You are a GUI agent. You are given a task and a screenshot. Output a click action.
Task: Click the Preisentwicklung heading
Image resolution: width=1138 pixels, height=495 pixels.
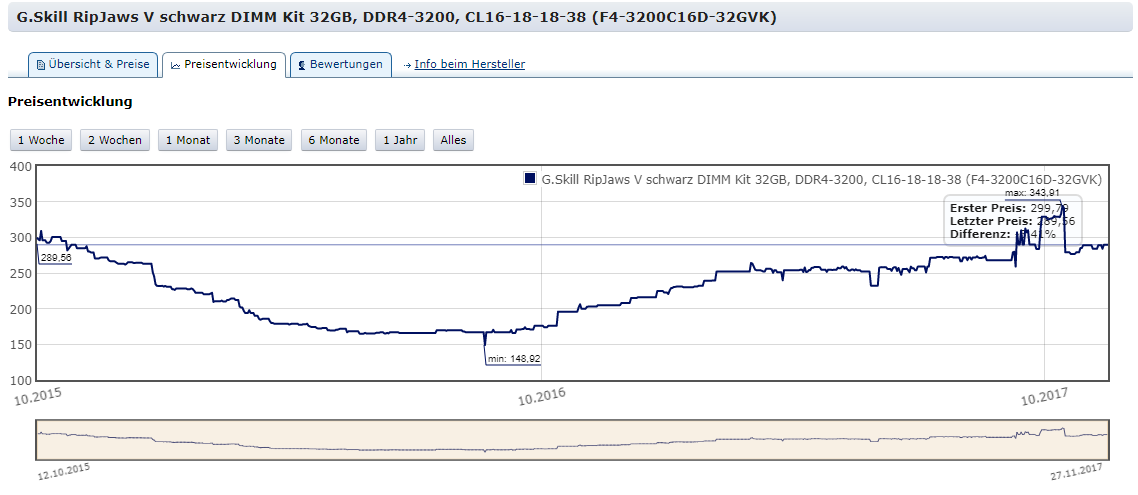pos(70,102)
